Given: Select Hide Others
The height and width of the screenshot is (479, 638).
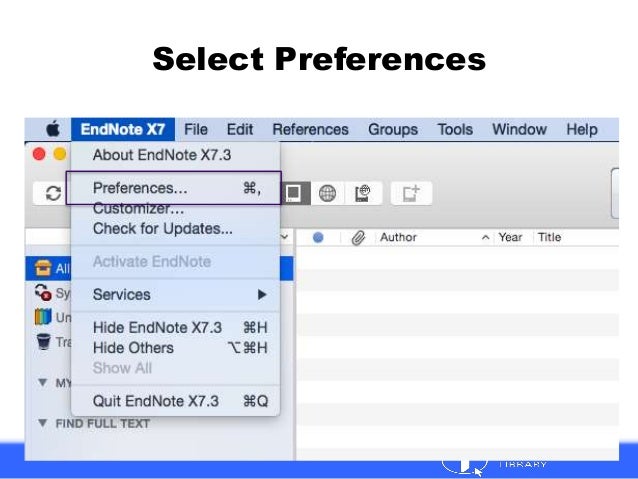Looking at the screenshot, I should coord(175,348).
